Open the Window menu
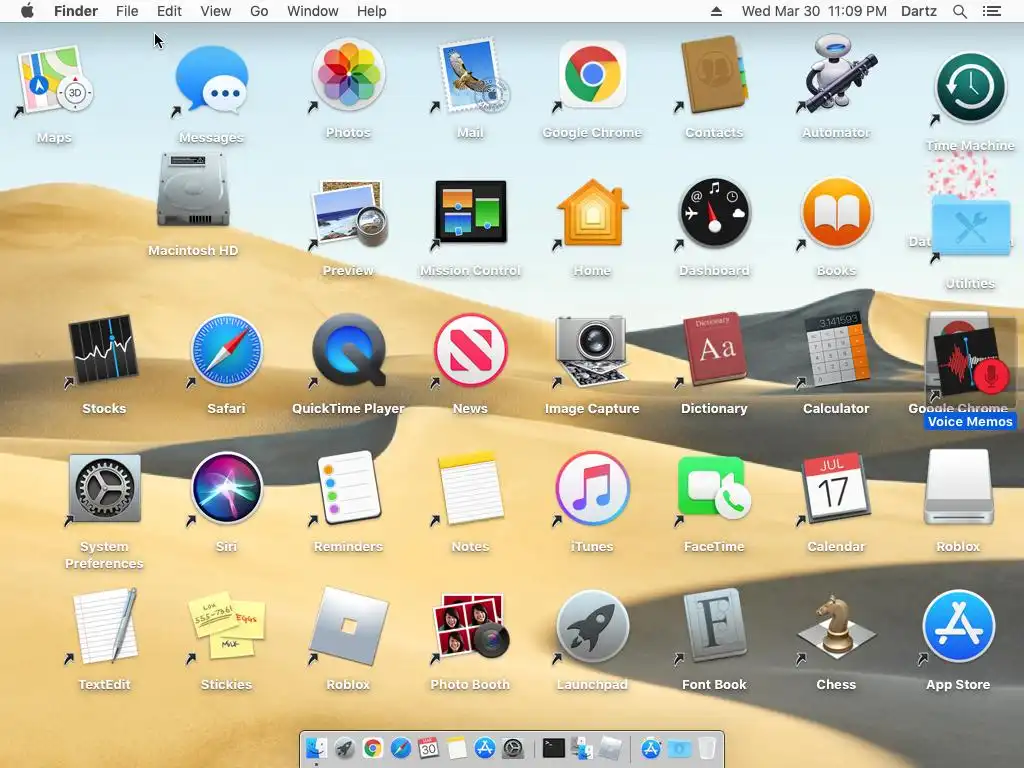The image size is (1024, 768). click(313, 11)
